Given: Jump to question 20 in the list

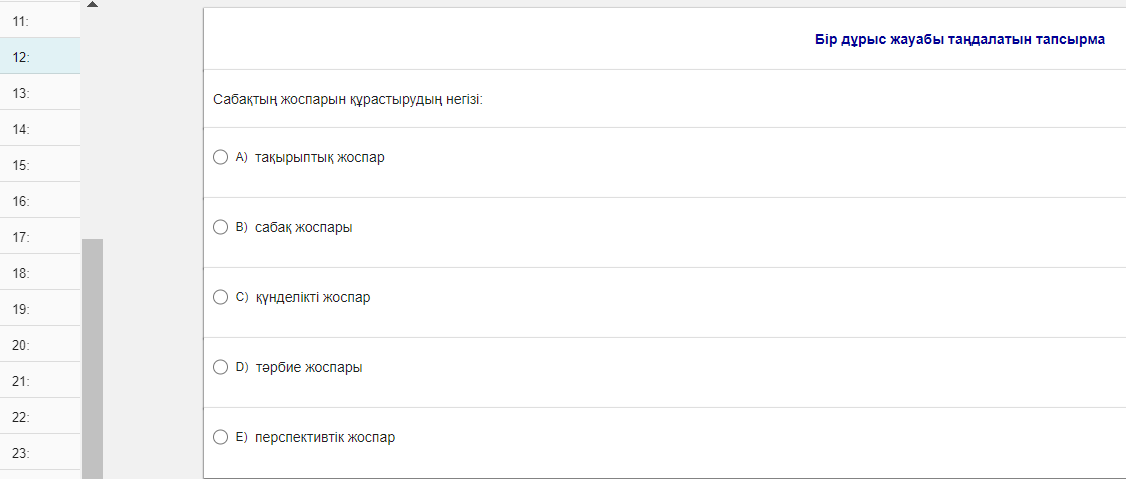Looking at the screenshot, I should 40,344.
